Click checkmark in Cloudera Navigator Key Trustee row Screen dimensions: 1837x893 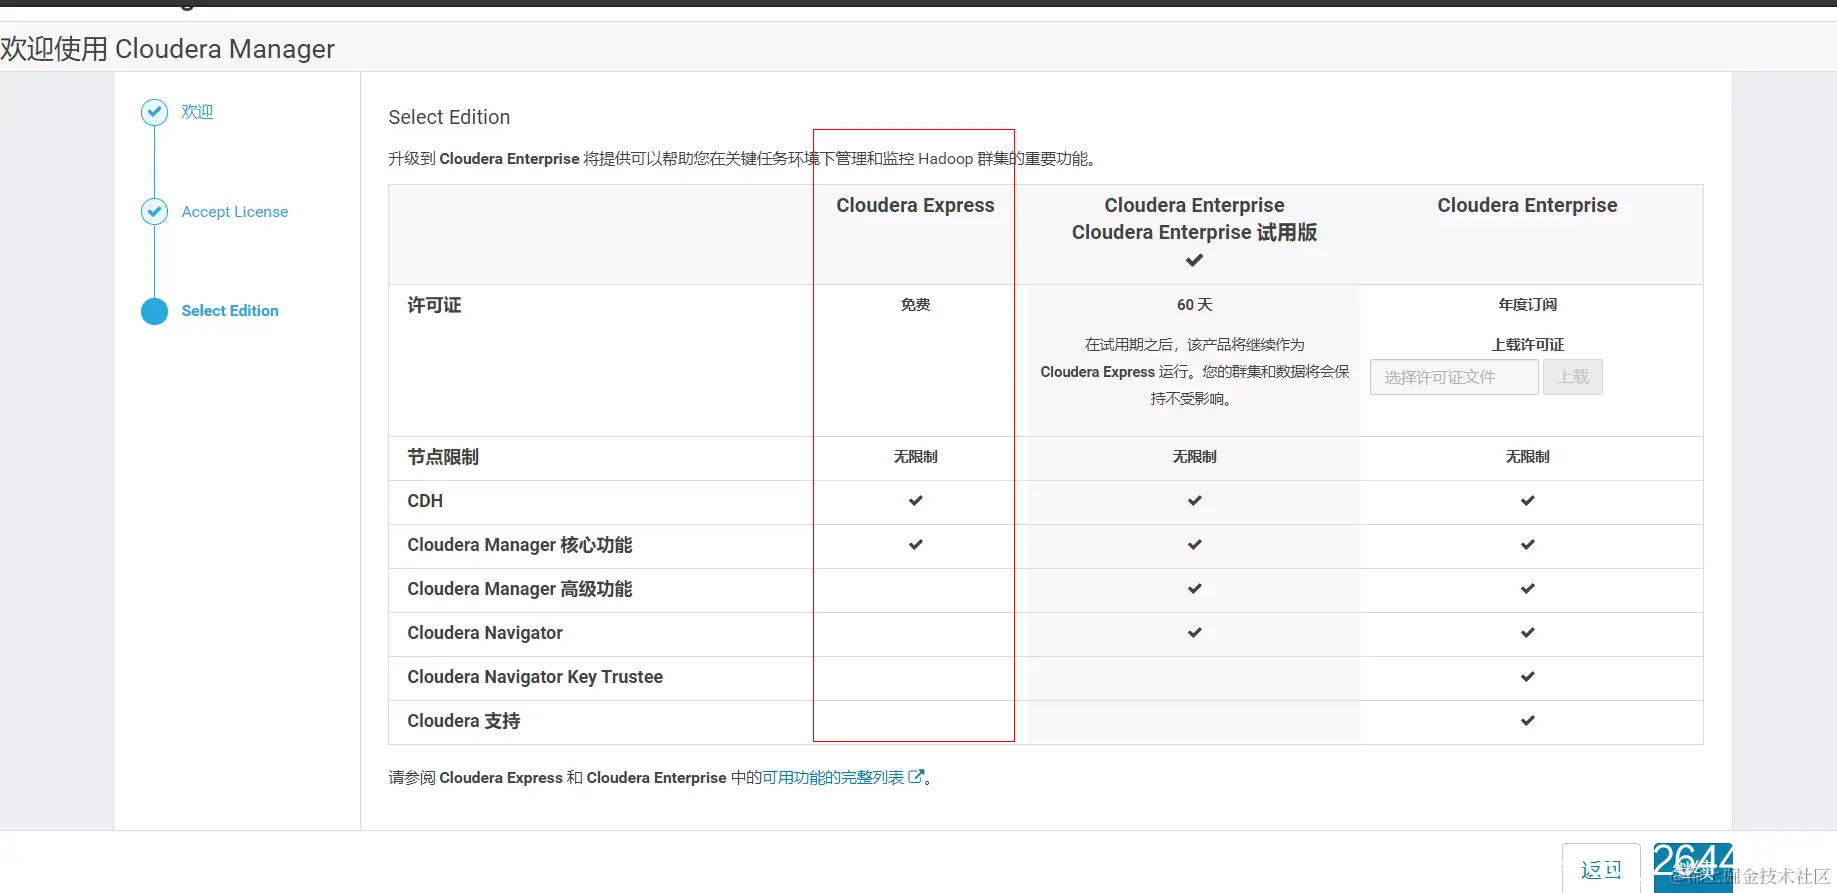click(1527, 676)
